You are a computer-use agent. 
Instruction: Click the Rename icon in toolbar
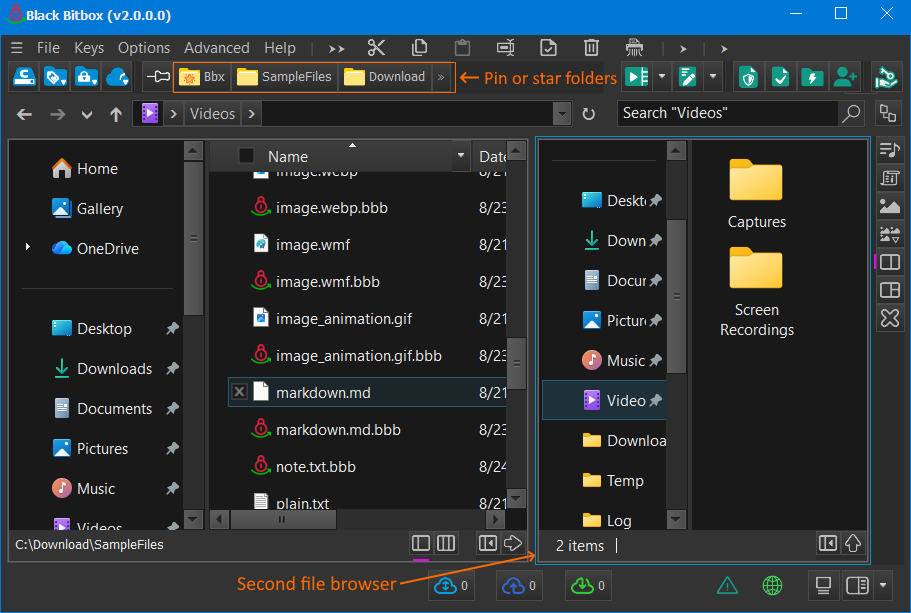[505, 48]
